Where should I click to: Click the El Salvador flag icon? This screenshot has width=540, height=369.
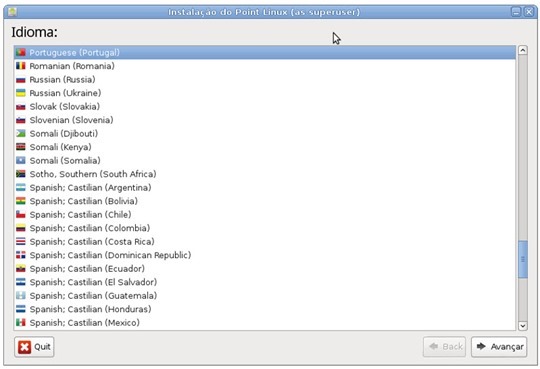point(21,282)
